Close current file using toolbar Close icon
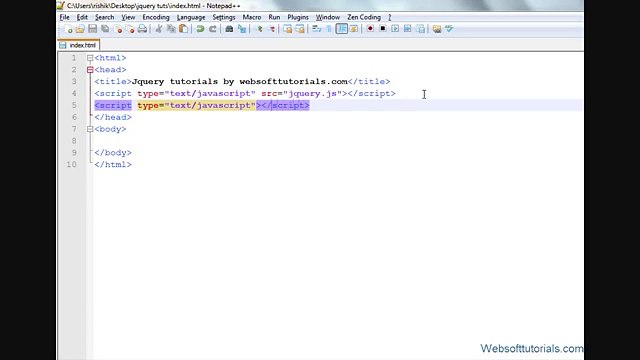The width and height of the screenshot is (640, 360). 118,29
